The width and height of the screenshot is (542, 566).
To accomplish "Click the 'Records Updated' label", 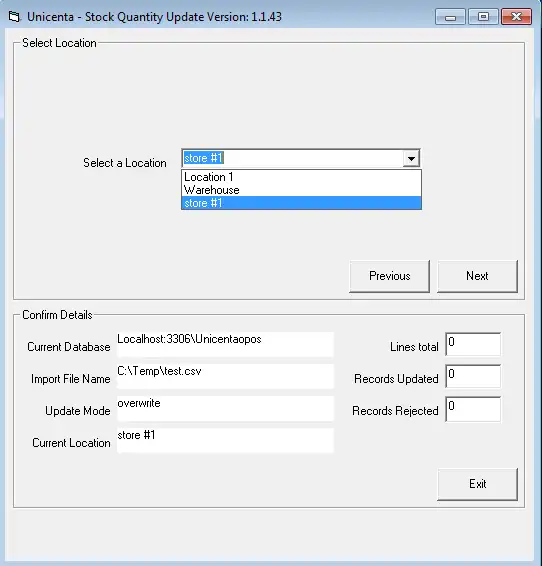I will tap(396, 379).
